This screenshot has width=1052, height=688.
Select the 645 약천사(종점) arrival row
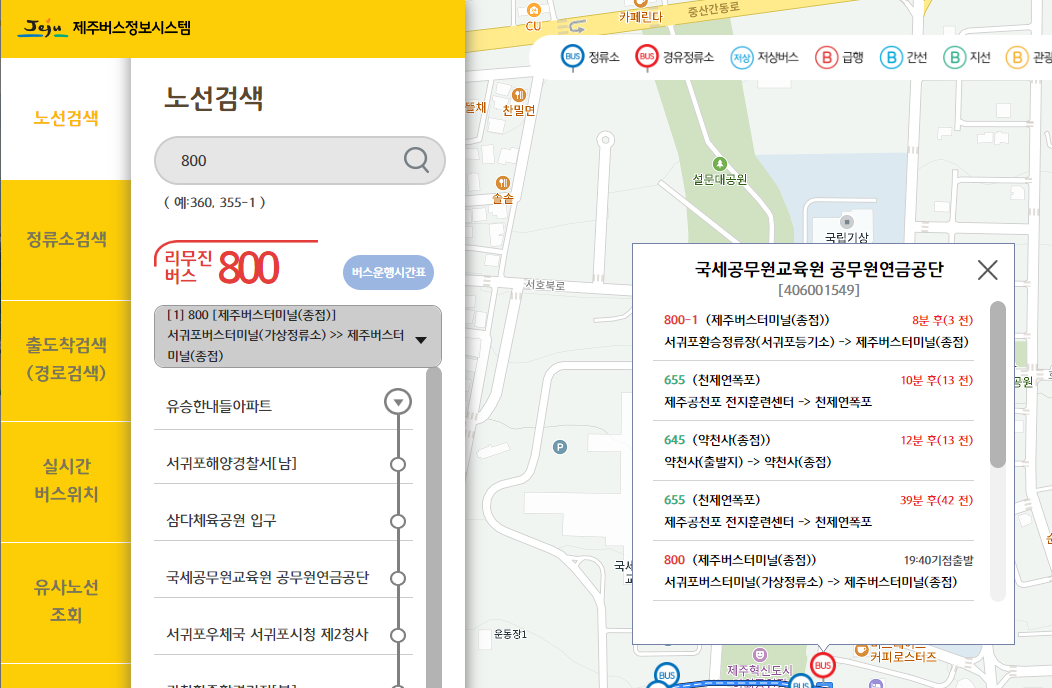click(813, 450)
